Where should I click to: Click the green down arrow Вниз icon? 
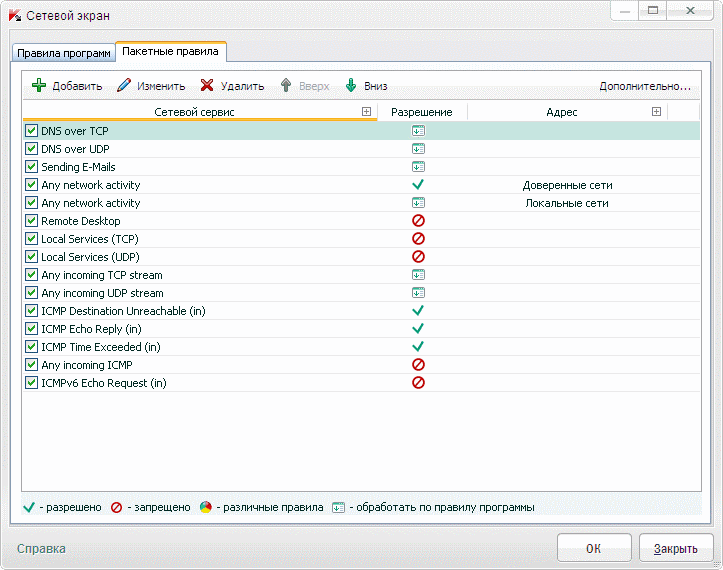351,86
